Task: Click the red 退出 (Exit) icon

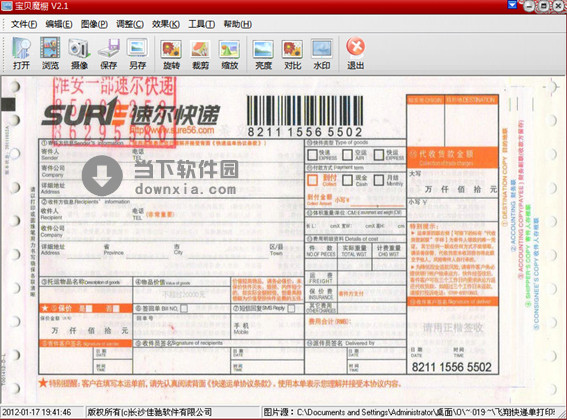Action: point(355,53)
